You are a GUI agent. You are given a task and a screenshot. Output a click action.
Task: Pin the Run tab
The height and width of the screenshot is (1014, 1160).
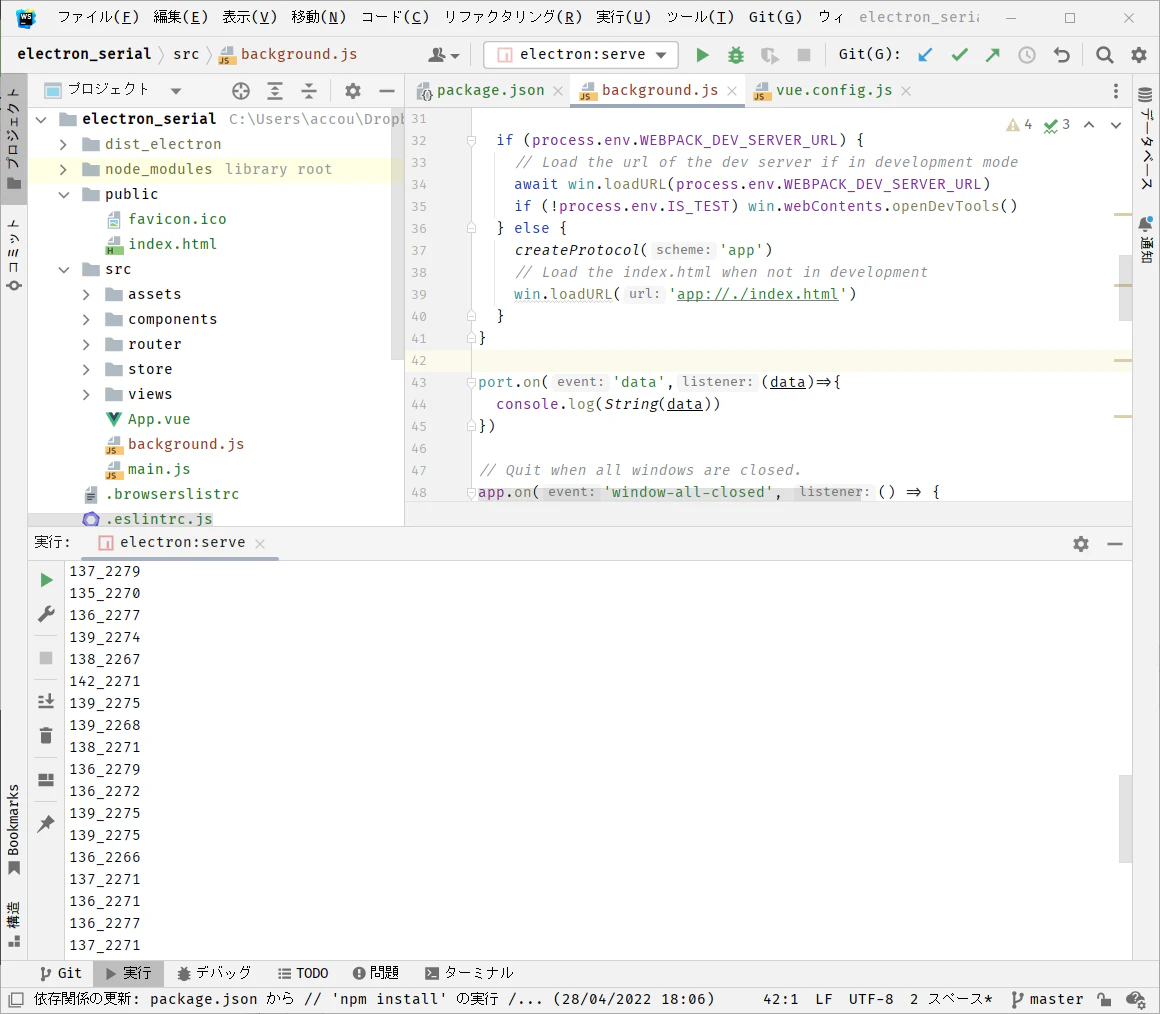coord(46,823)
